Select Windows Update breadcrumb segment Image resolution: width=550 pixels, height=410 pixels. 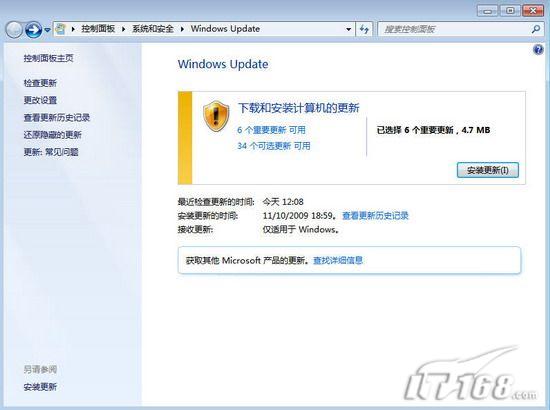pos(225,29)
